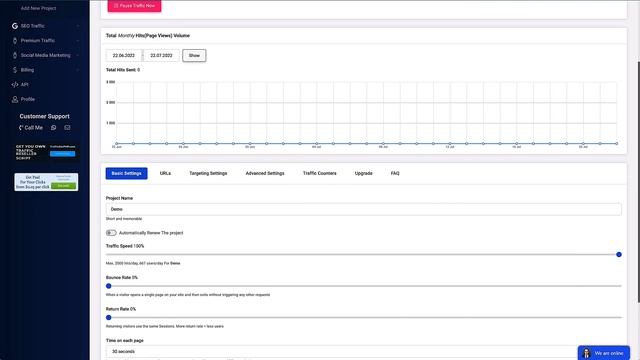Click the Profile person icon
This screenshot has width=640, height=360.
click(15, 99)
